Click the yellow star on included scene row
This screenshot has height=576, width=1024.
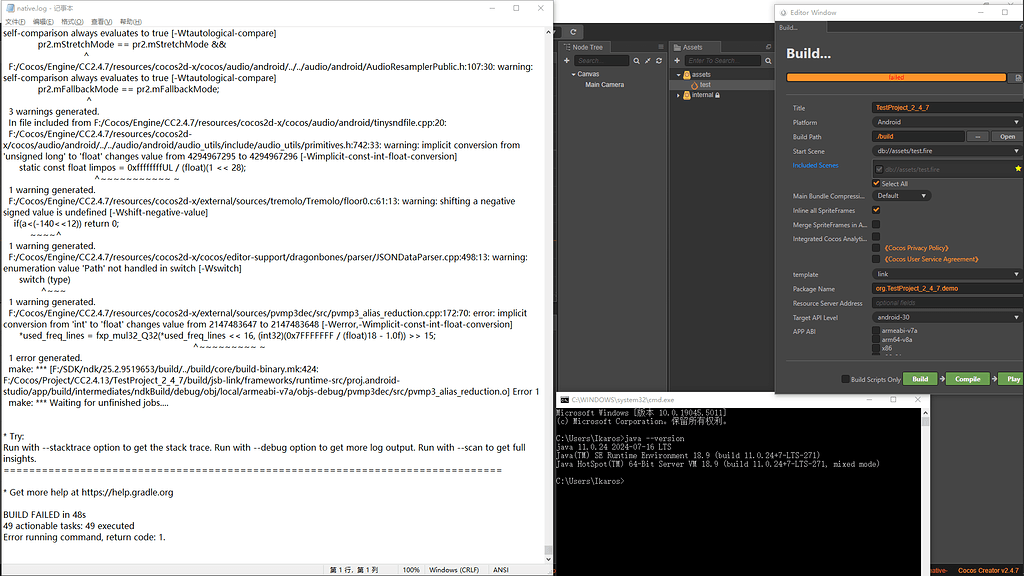click(1017, 168)
